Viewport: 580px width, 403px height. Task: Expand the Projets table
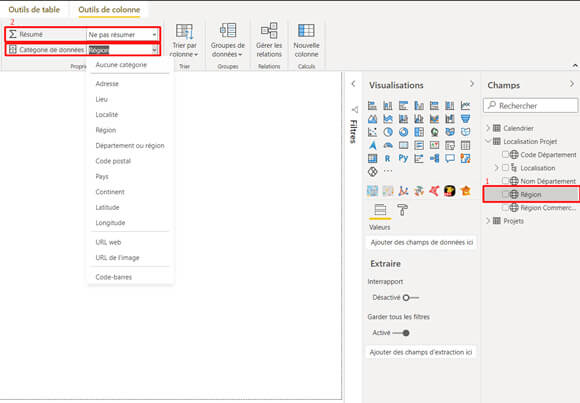(488, 221)
